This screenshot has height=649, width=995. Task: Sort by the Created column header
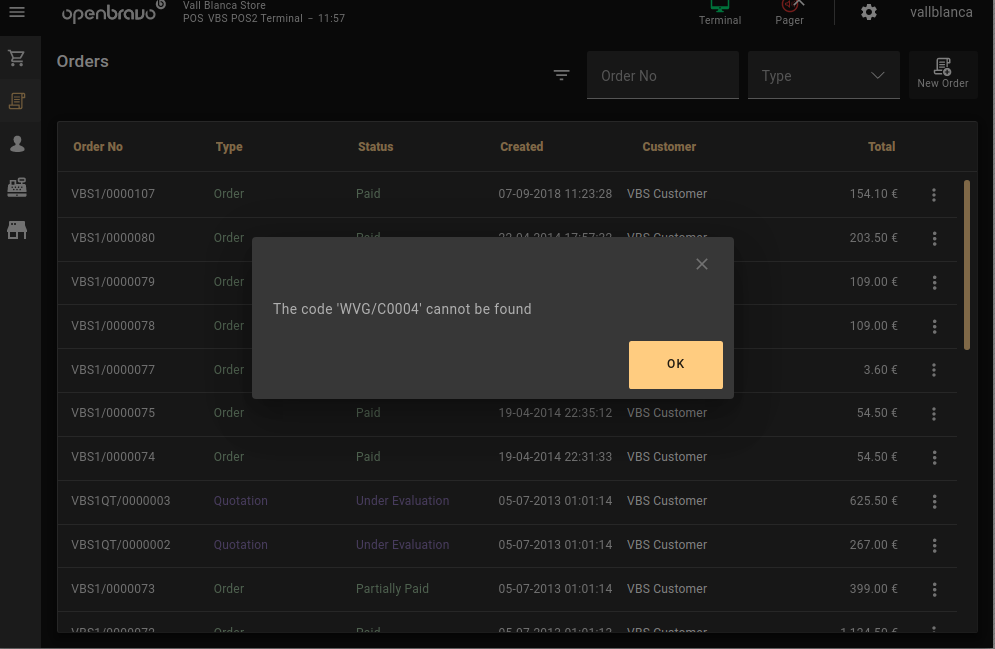[x=521, y=147]
